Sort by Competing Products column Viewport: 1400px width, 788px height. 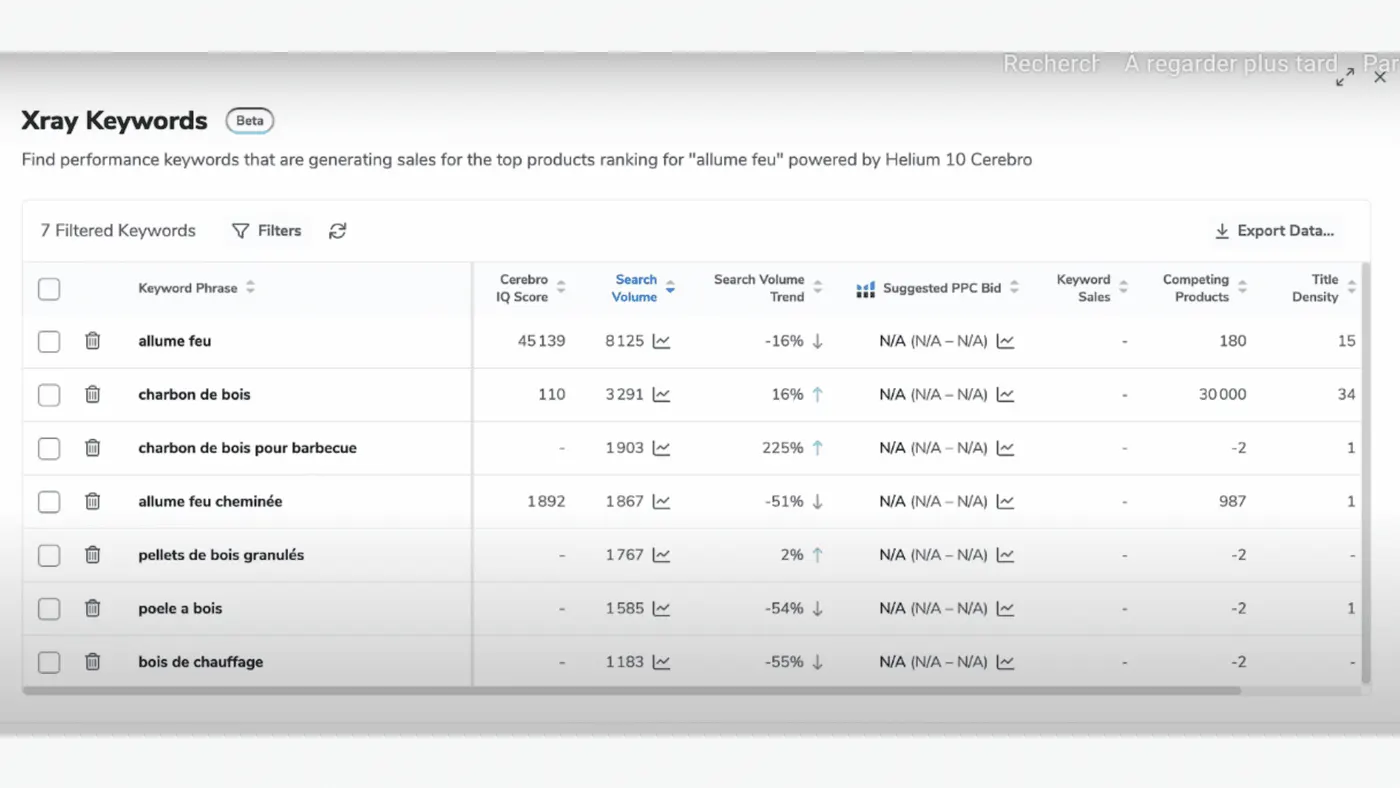click(1242, 288)
